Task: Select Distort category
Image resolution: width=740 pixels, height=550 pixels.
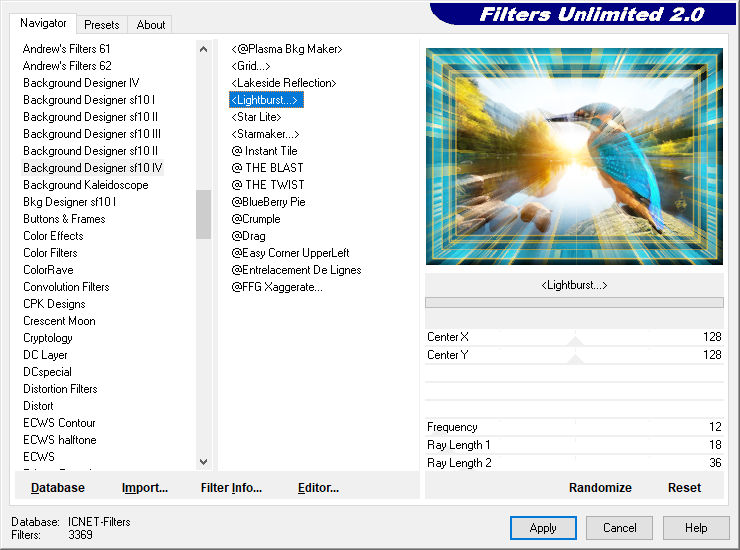Action: pyautogui.click(x=38, y=406)
